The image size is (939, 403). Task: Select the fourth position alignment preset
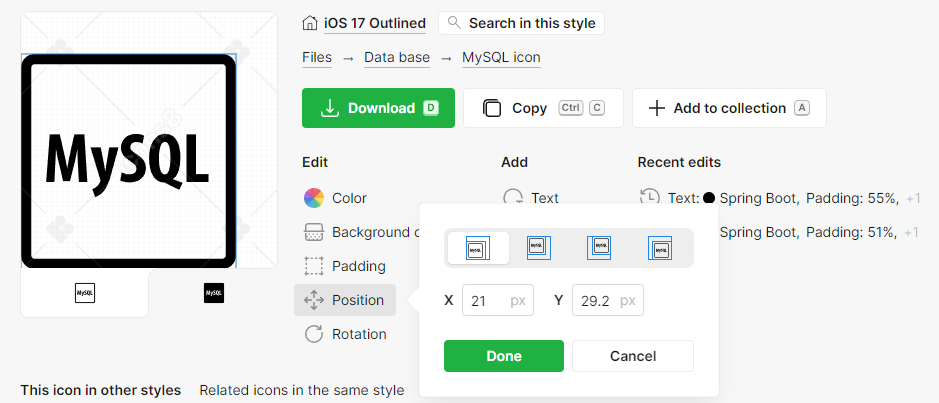coord(660,247)
